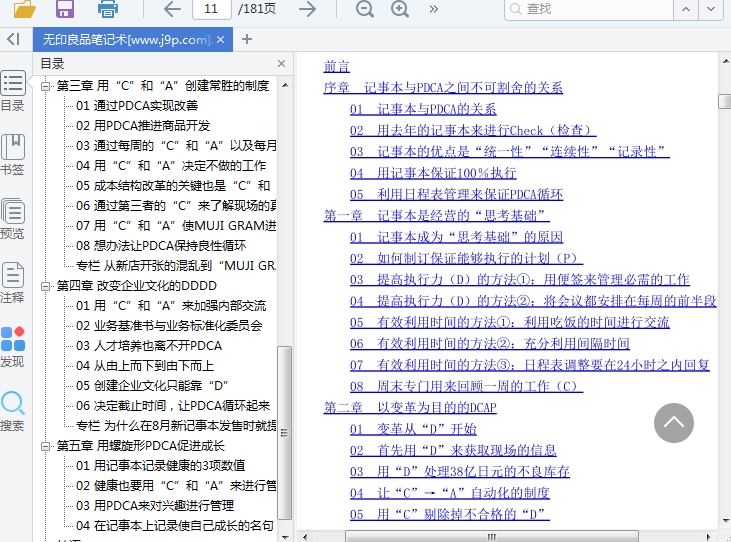Open the 书签 bookmarks sidebar panel
This screenshot has width=731, height=542.
tap(13, 155)
